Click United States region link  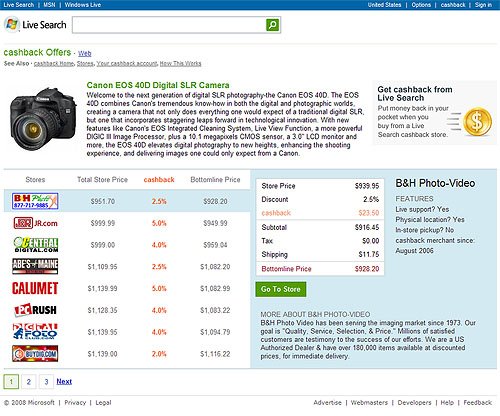[384, 5]
